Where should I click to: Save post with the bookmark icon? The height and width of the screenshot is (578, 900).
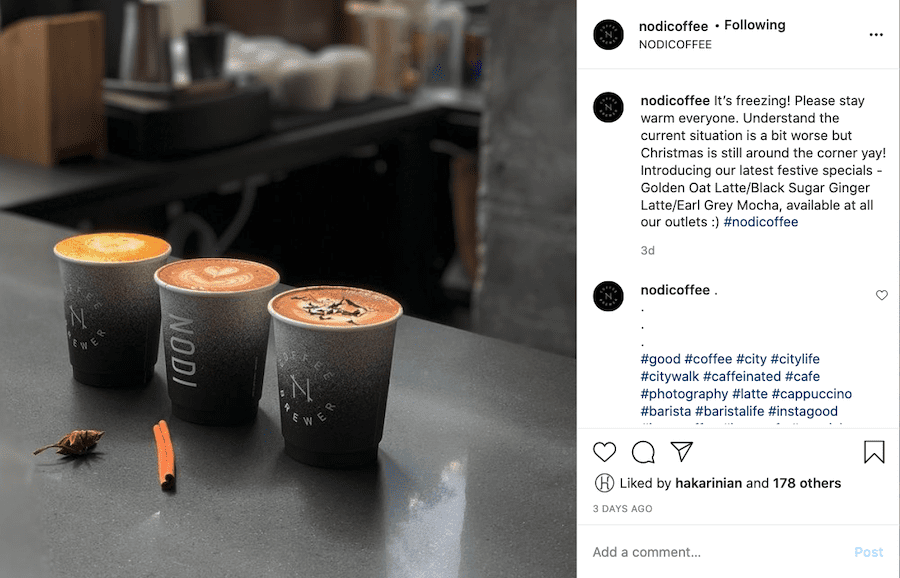pyautogui.click(x=874, y=452)
